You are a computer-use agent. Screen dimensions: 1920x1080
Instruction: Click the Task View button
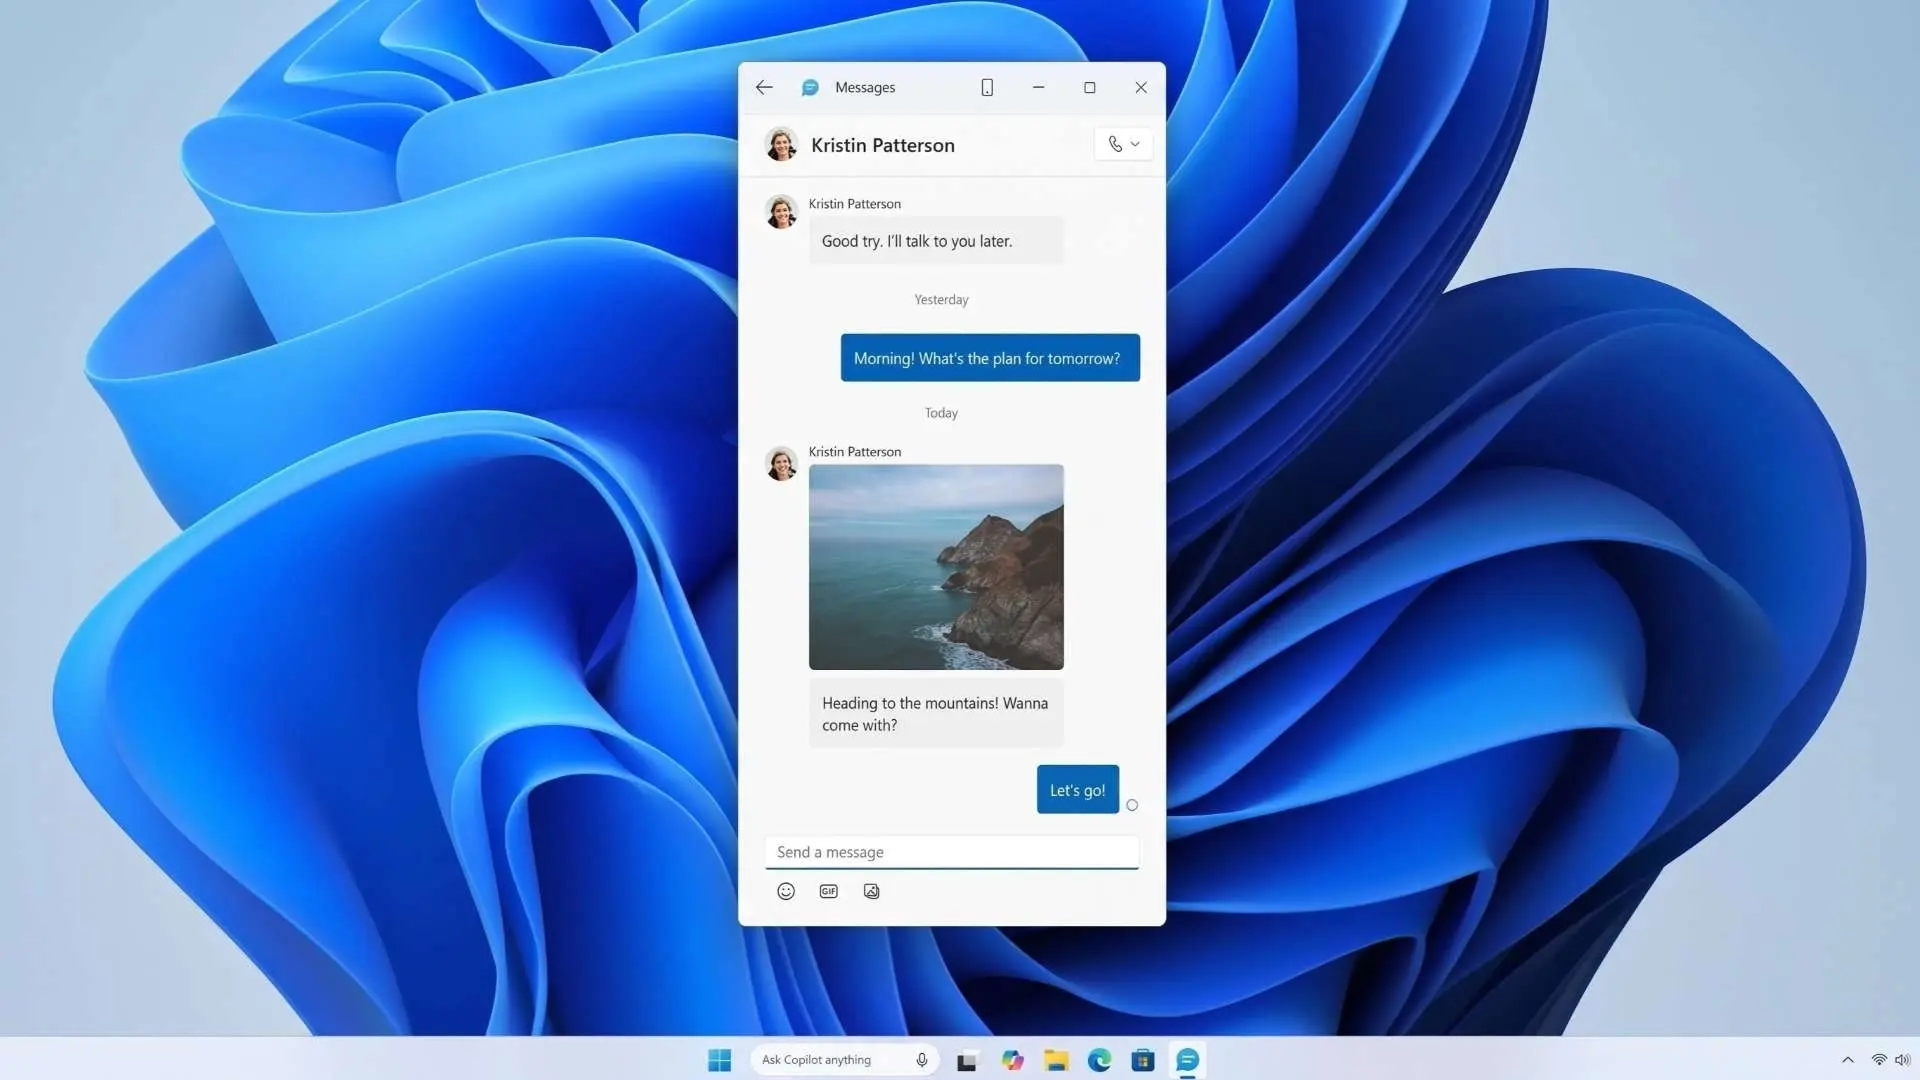(966, 1061)
